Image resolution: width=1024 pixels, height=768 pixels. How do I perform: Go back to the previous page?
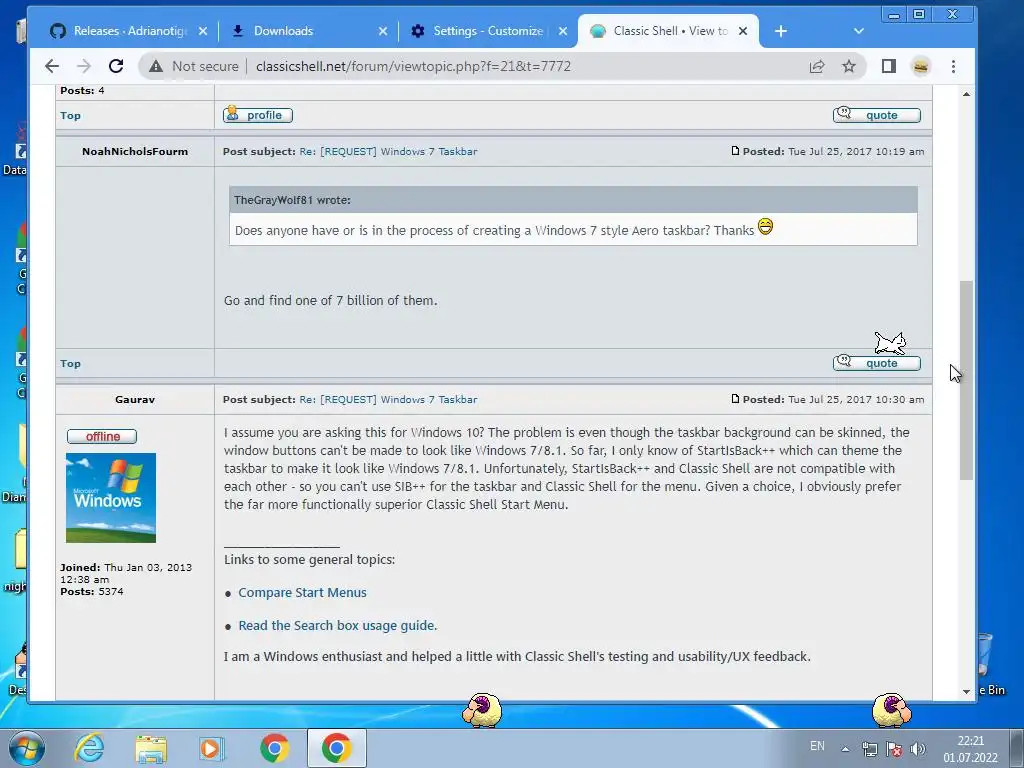coord(52,66)
